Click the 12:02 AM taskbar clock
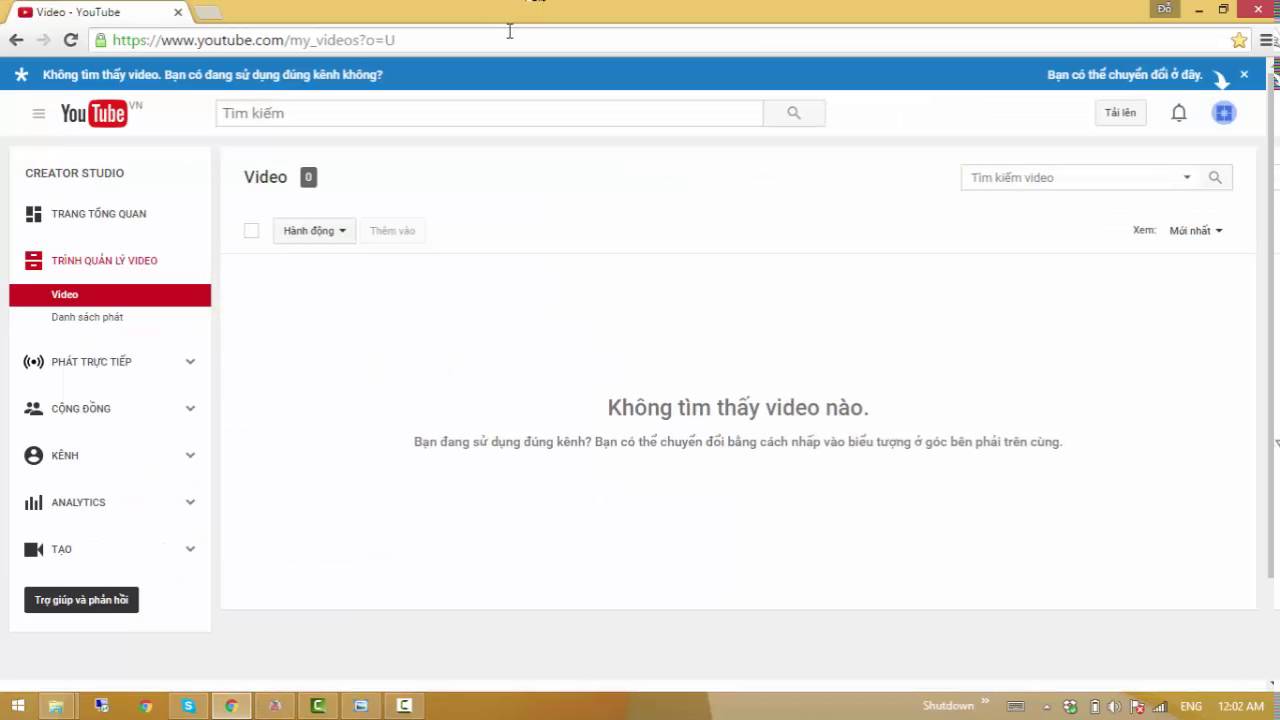The image size is (1280, 720). [1241, 706]
